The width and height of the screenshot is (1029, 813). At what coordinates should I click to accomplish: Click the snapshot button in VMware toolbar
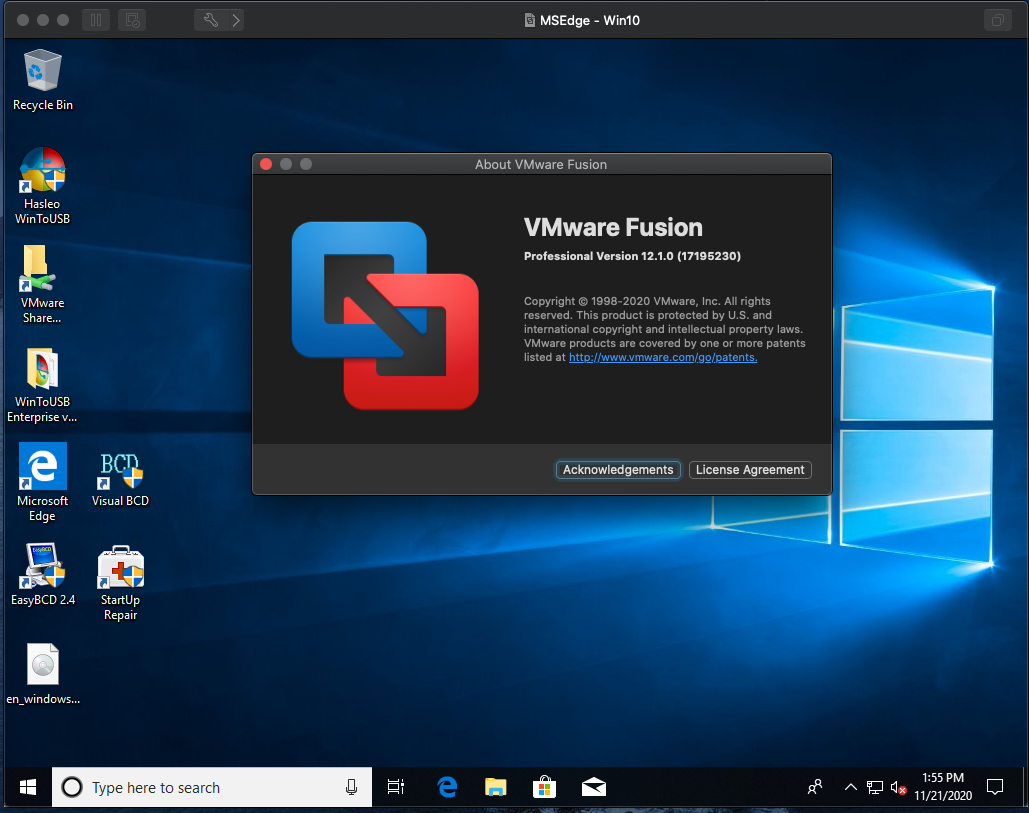coord(132,20)
